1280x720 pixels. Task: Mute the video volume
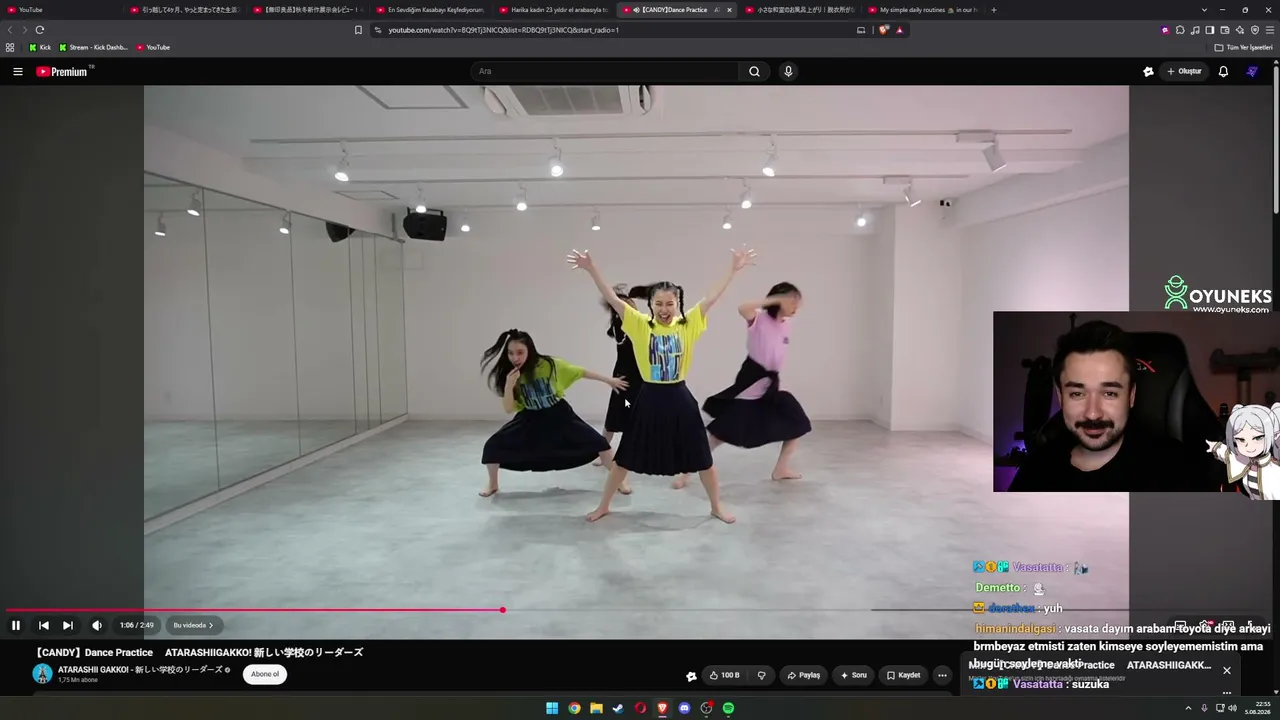[97, 625]
